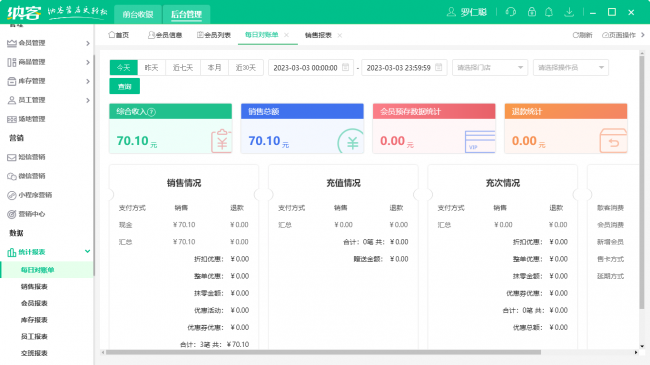The image size is (650, 365).
Task: Select the 昨天 date range option
Action: [151, 68]
